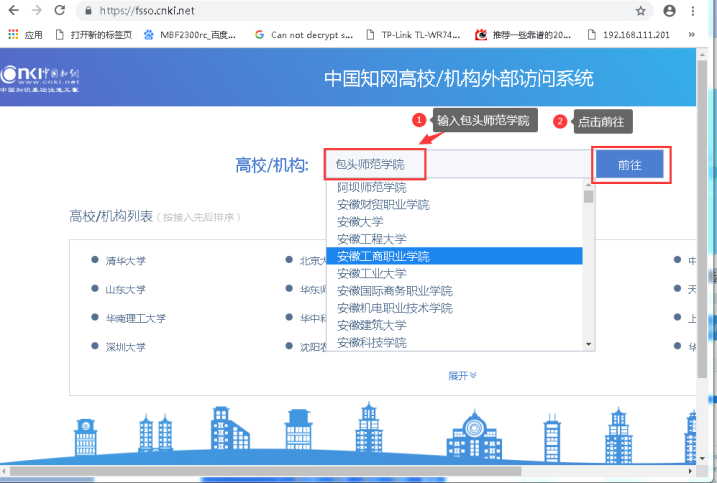Open the user profile account icon

(x=669, y=11)
